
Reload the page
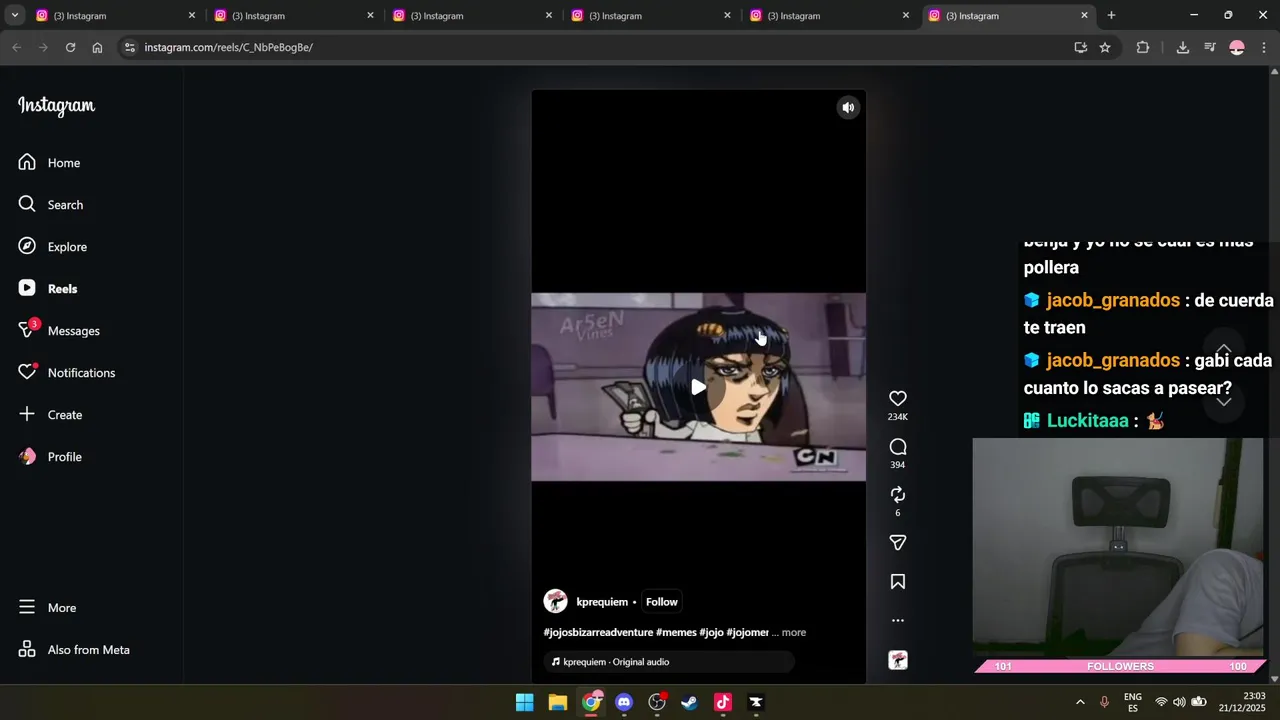70,48
